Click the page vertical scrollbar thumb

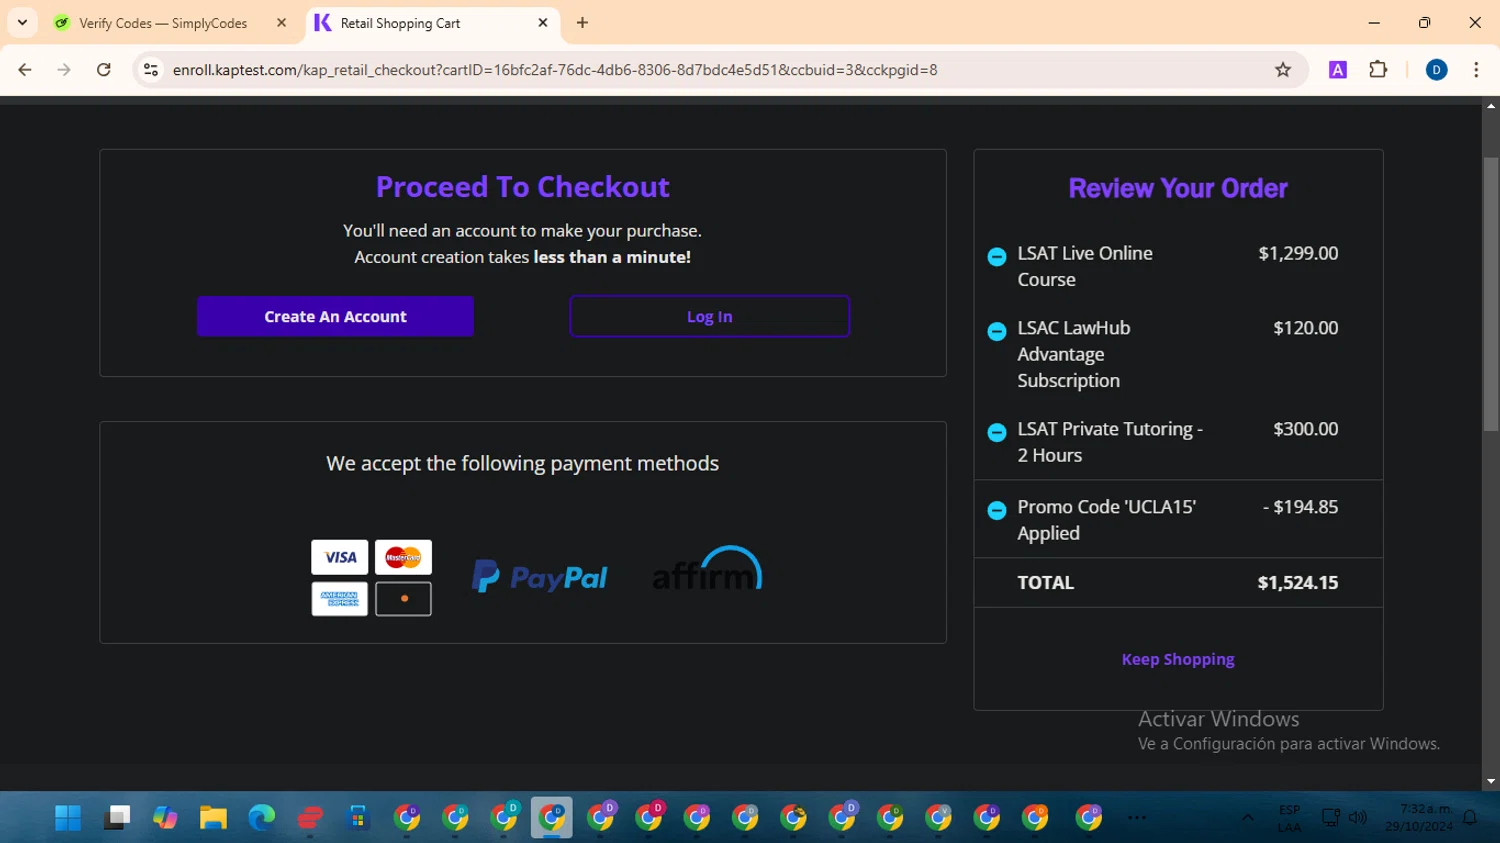[1491, 295]
